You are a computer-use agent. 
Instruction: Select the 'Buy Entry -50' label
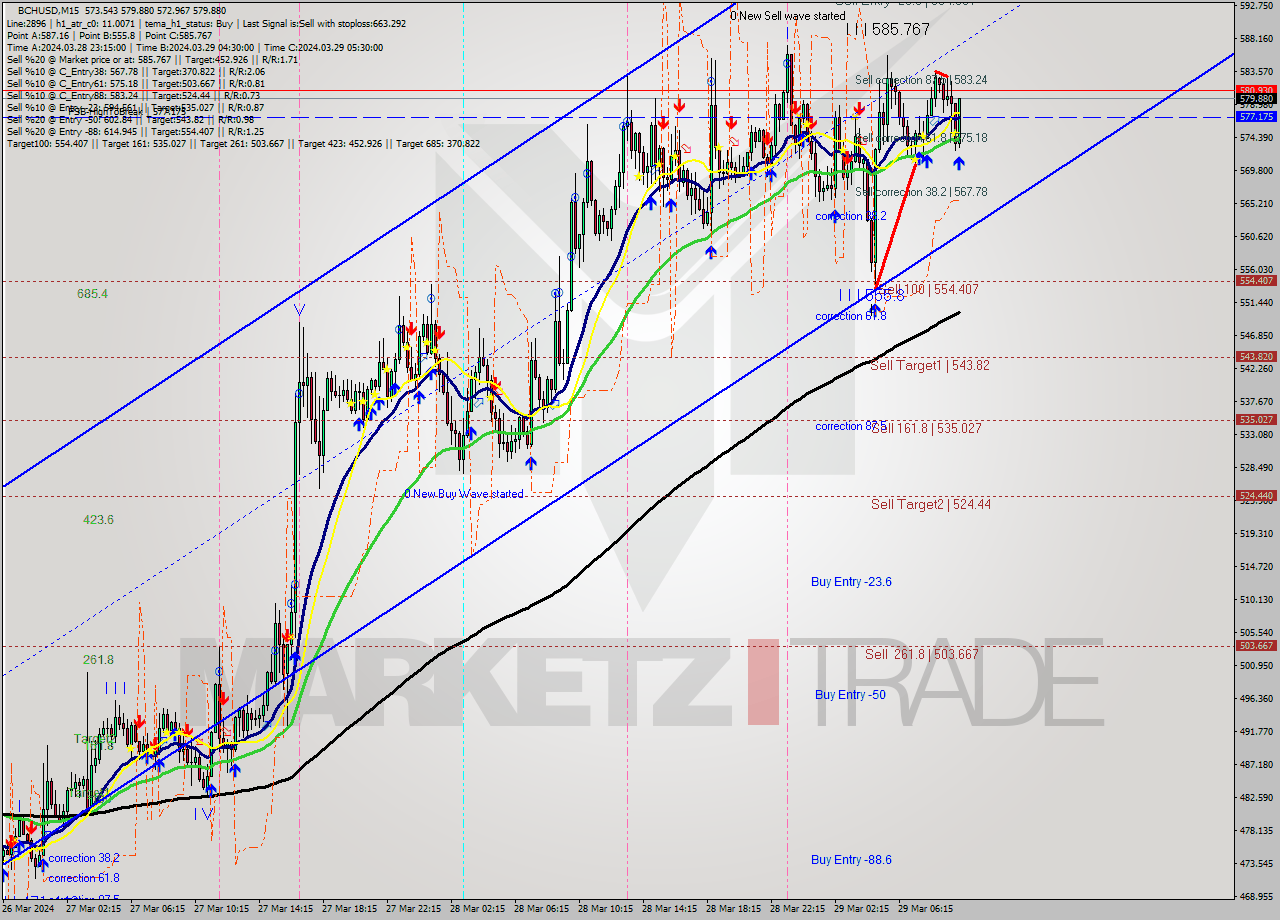tap(850, 694)
